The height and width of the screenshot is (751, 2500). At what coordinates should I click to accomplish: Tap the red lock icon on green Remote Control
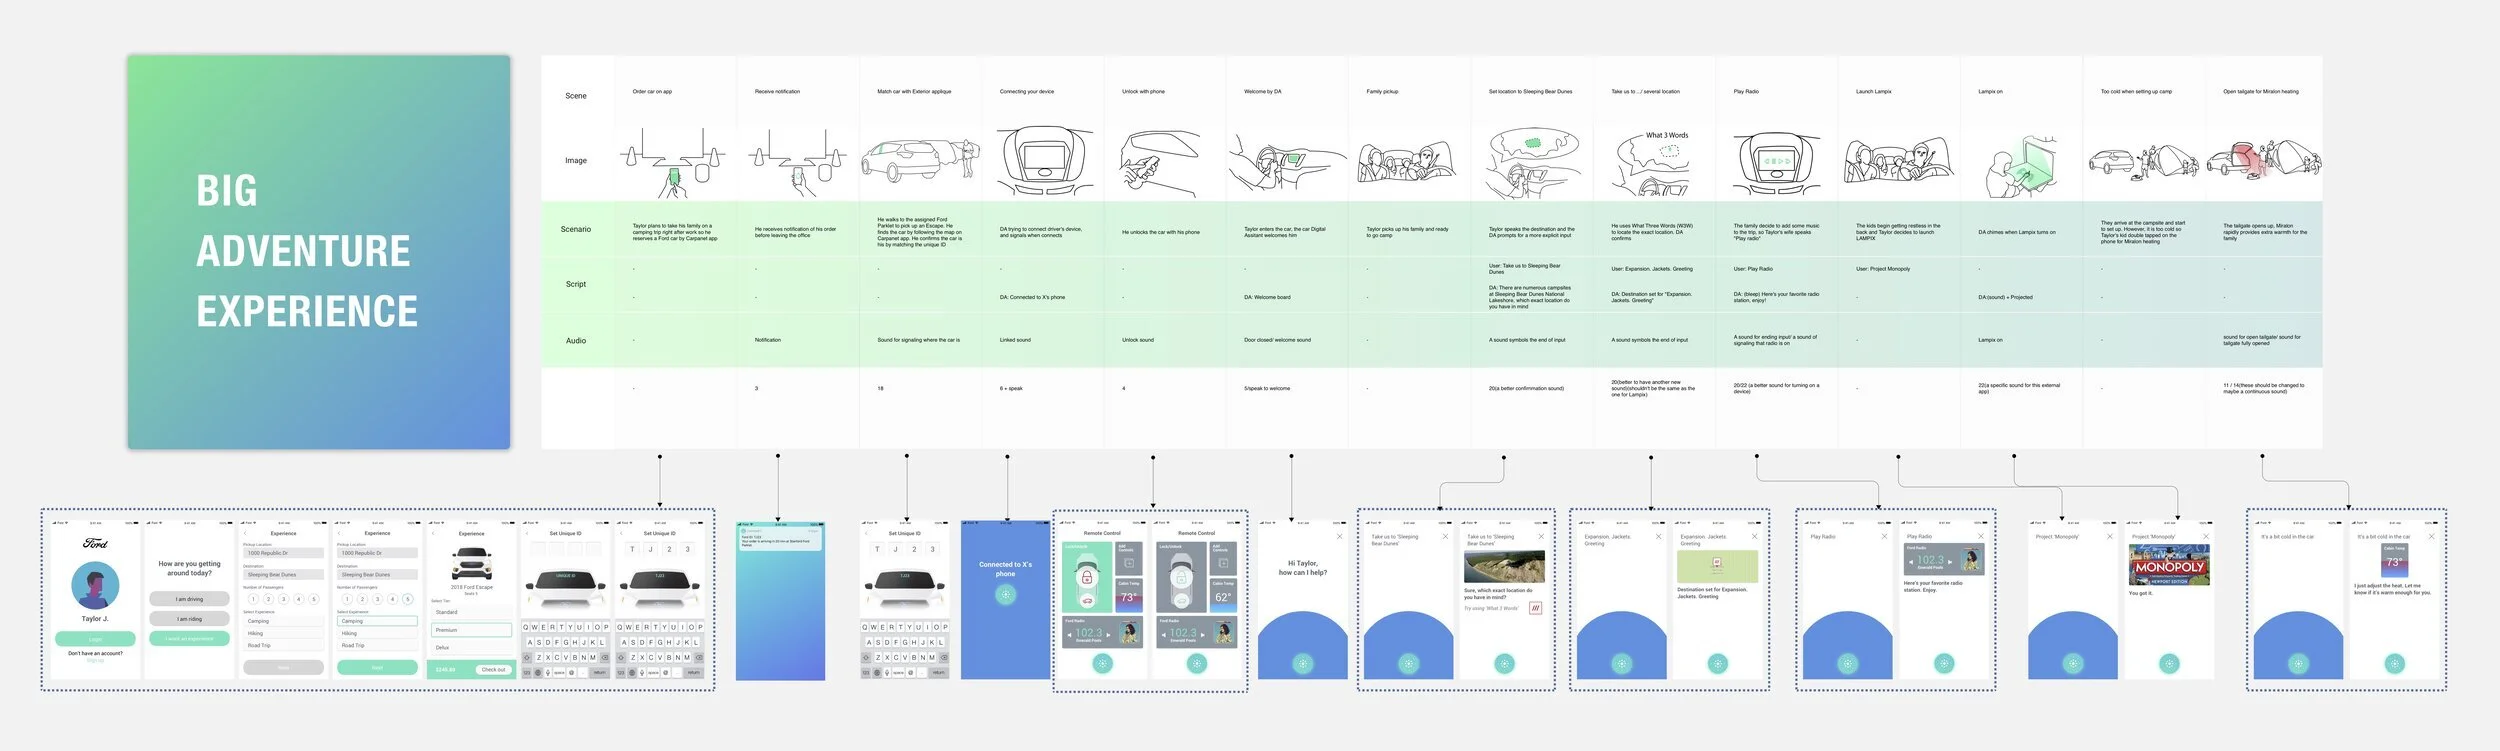point(1086,577)
